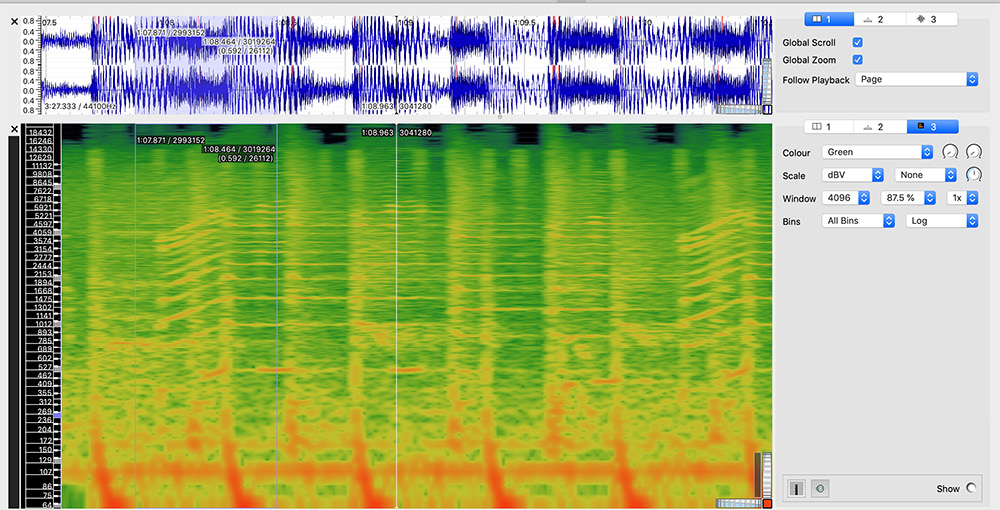The width and height of the screenshot is (1000, 510).
Task: Click the dial at end of Scale row
Action: 973,175
